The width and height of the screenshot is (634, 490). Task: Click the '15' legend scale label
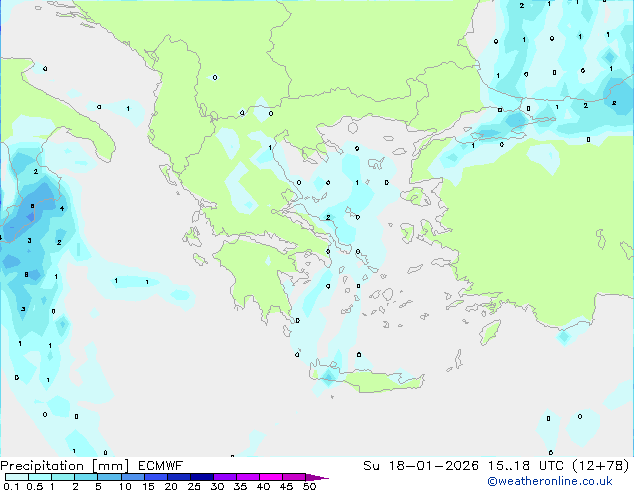click(148, 486)
